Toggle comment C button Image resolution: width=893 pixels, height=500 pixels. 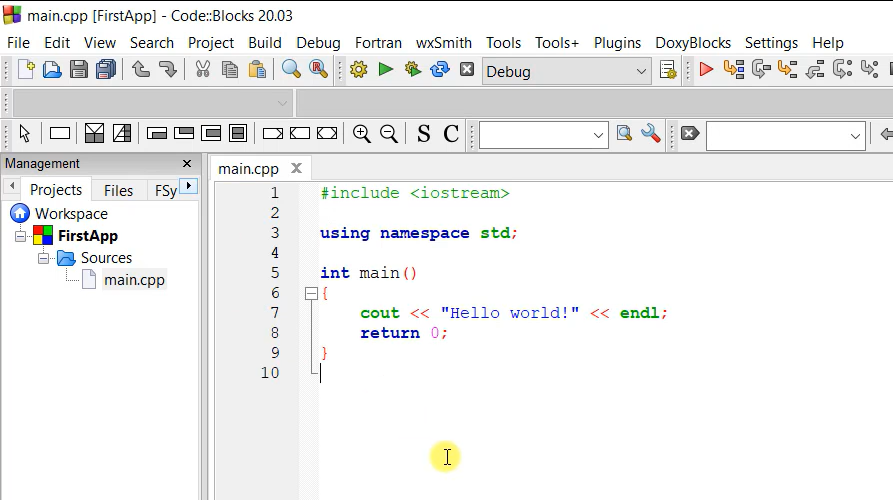tap(451, 134)
